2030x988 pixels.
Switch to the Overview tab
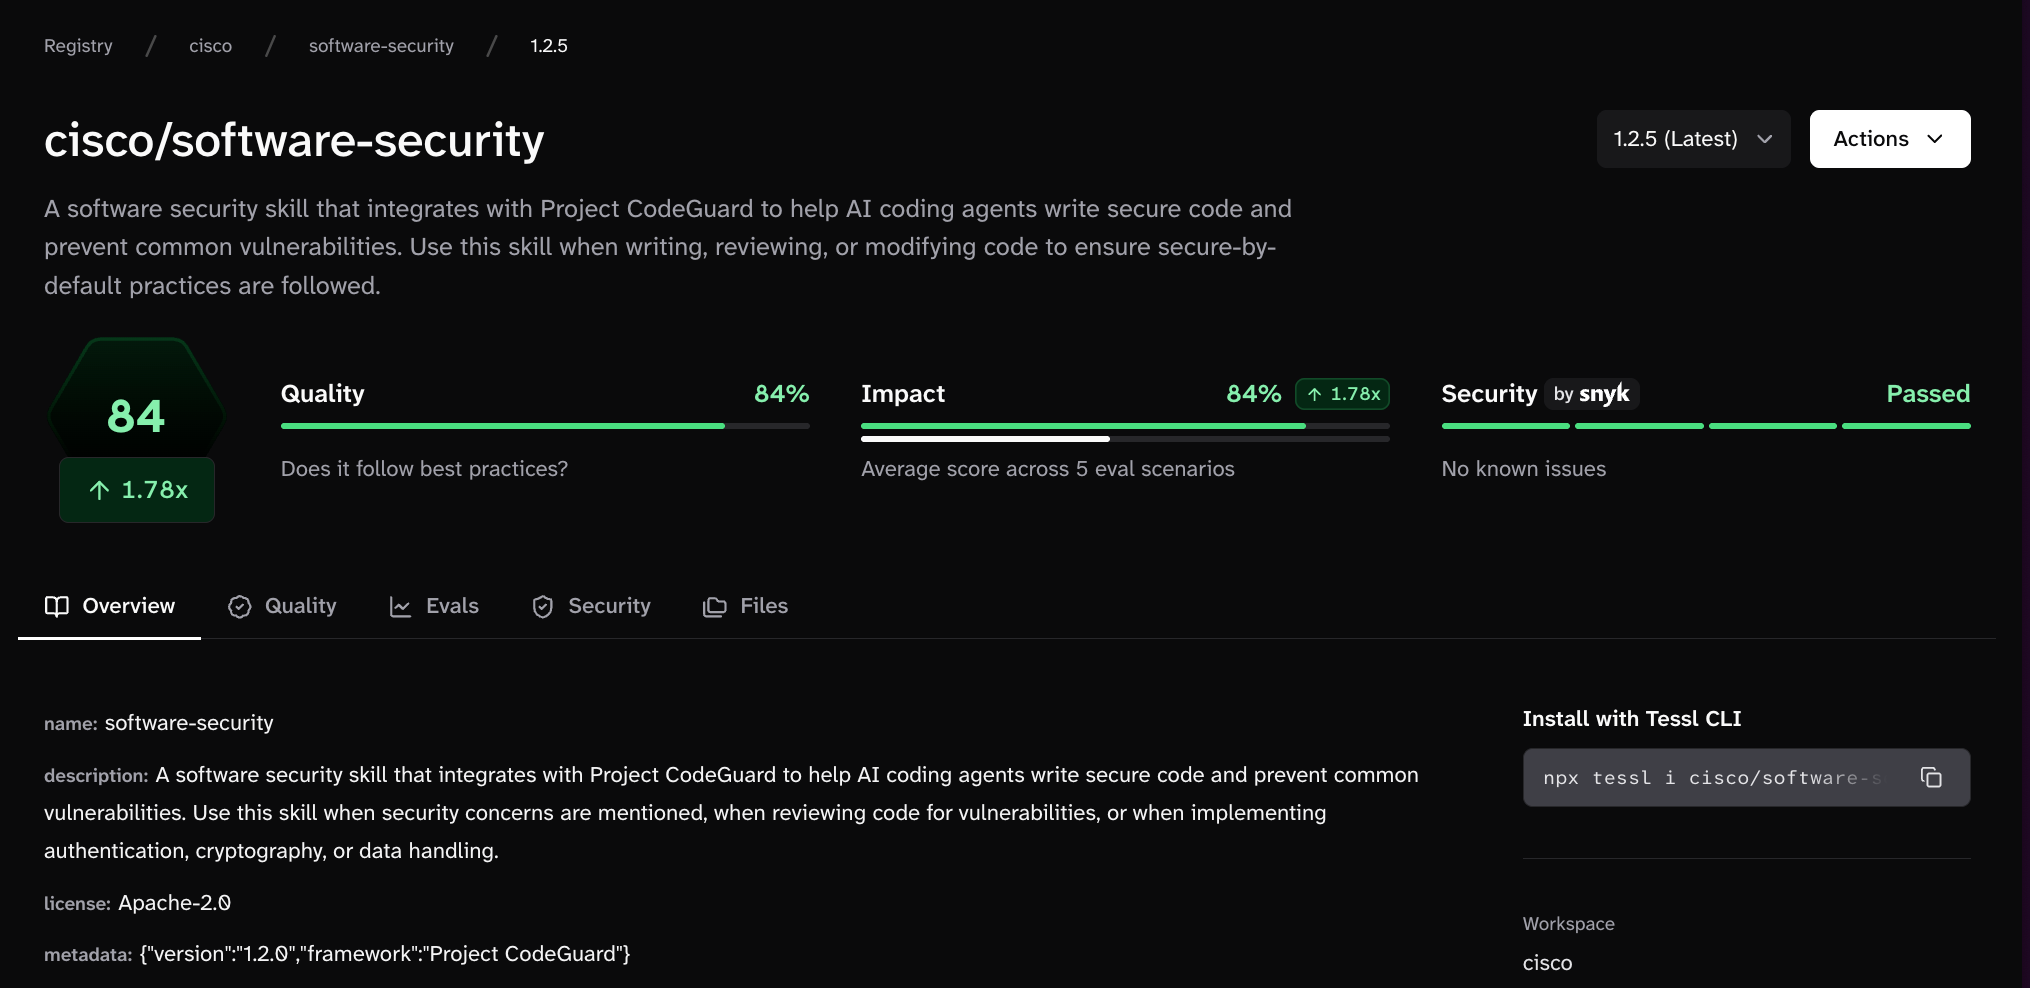110,606
